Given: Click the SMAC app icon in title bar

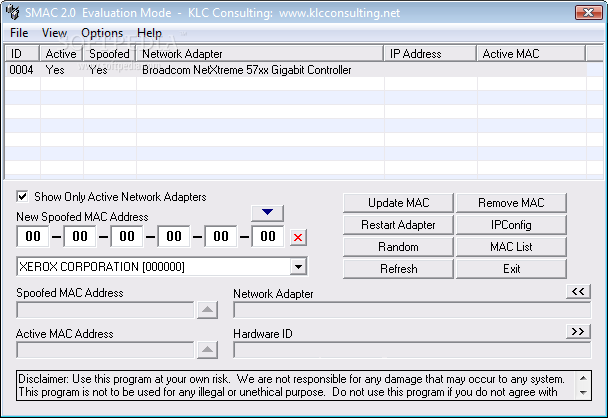Looking at the screenshot, I should tap(13, 12).
